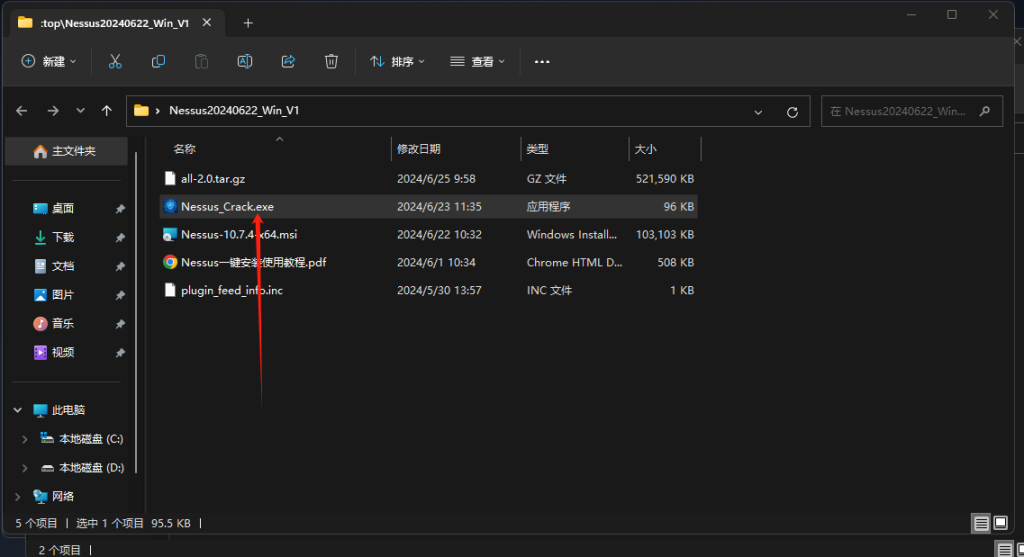Viewport: 1024px width, 557px height.
Task: Click the Share icon in toolbar
Action: coord(288,61)
